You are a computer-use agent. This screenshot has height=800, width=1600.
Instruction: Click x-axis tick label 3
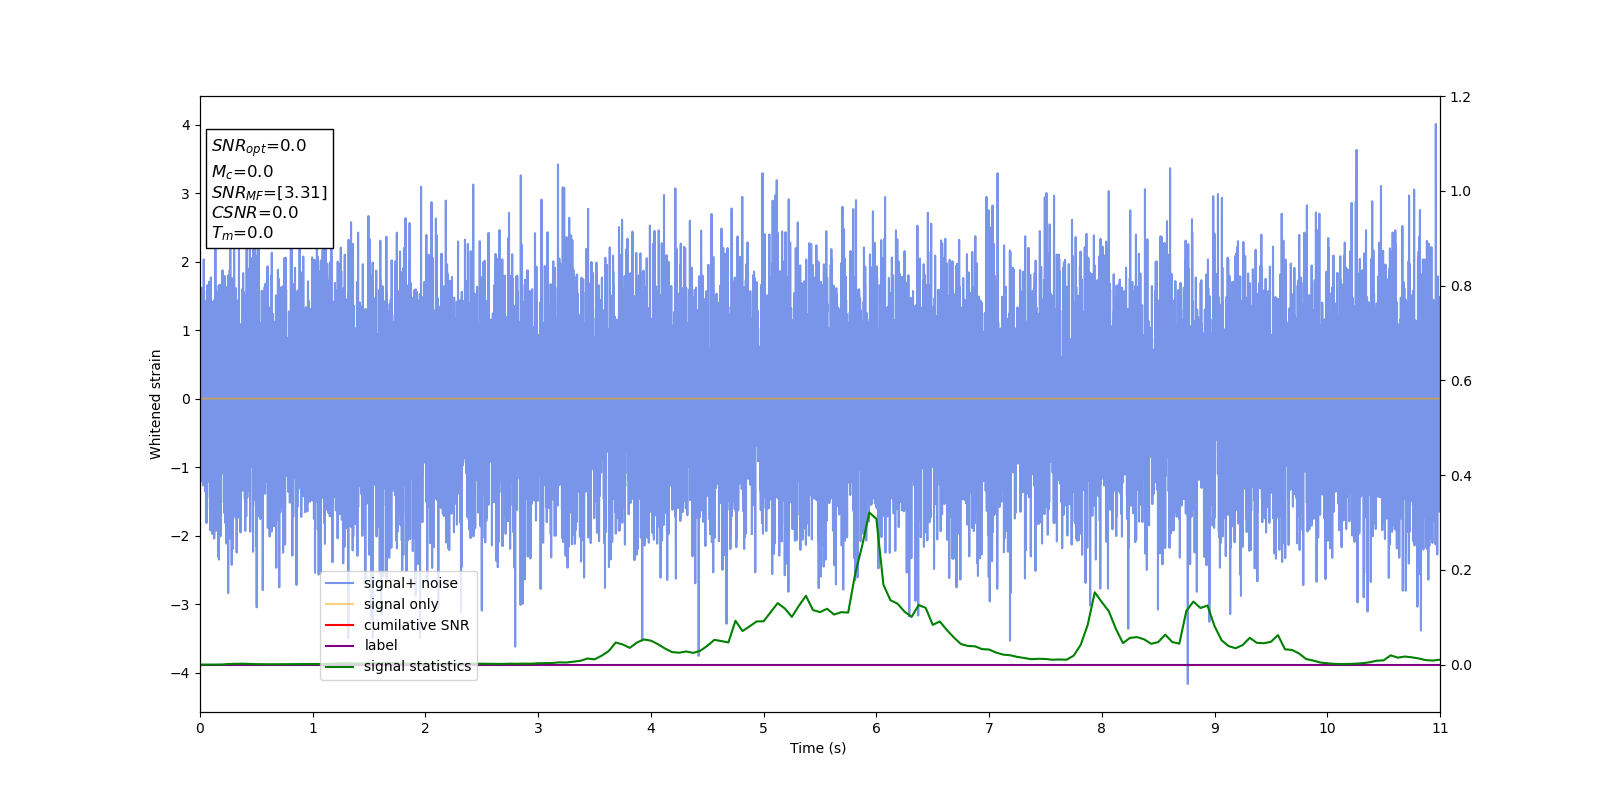click(x=538, y=728)
